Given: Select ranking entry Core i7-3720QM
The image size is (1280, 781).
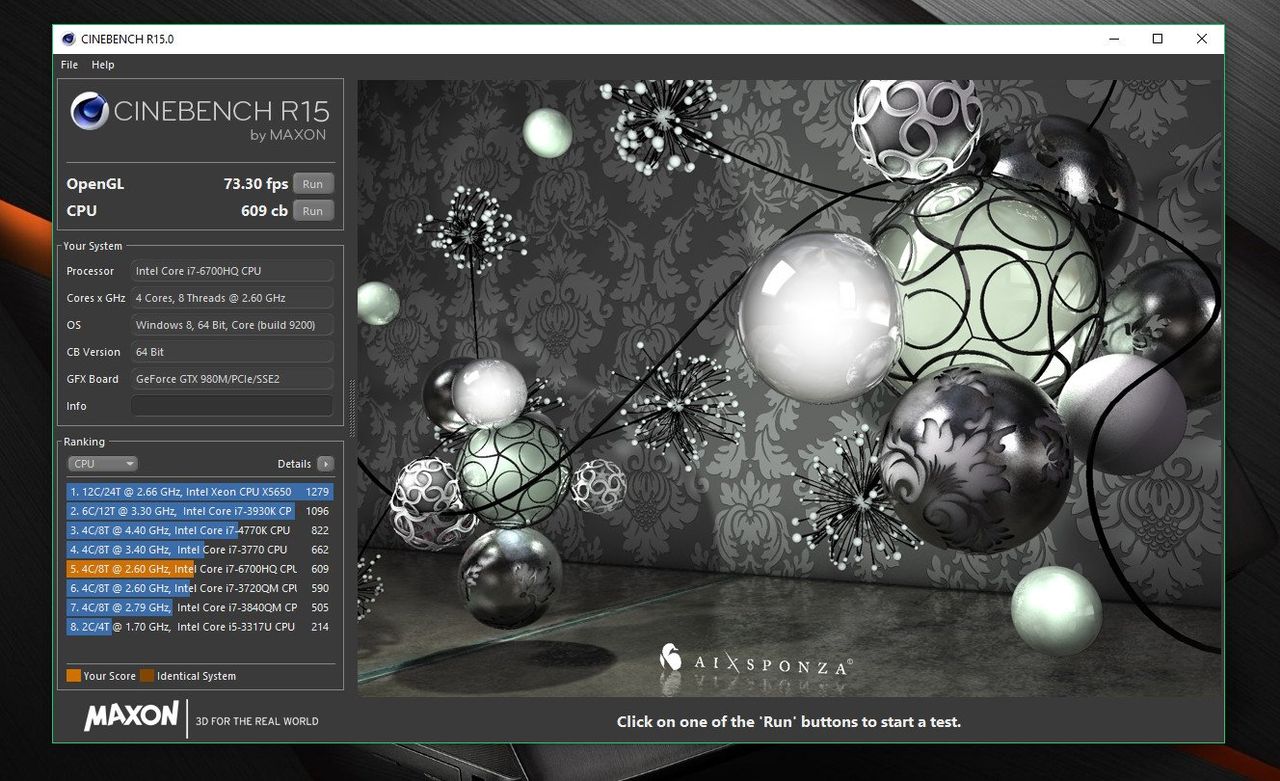Looking at the screenshot, I should [x=200, y=588].
